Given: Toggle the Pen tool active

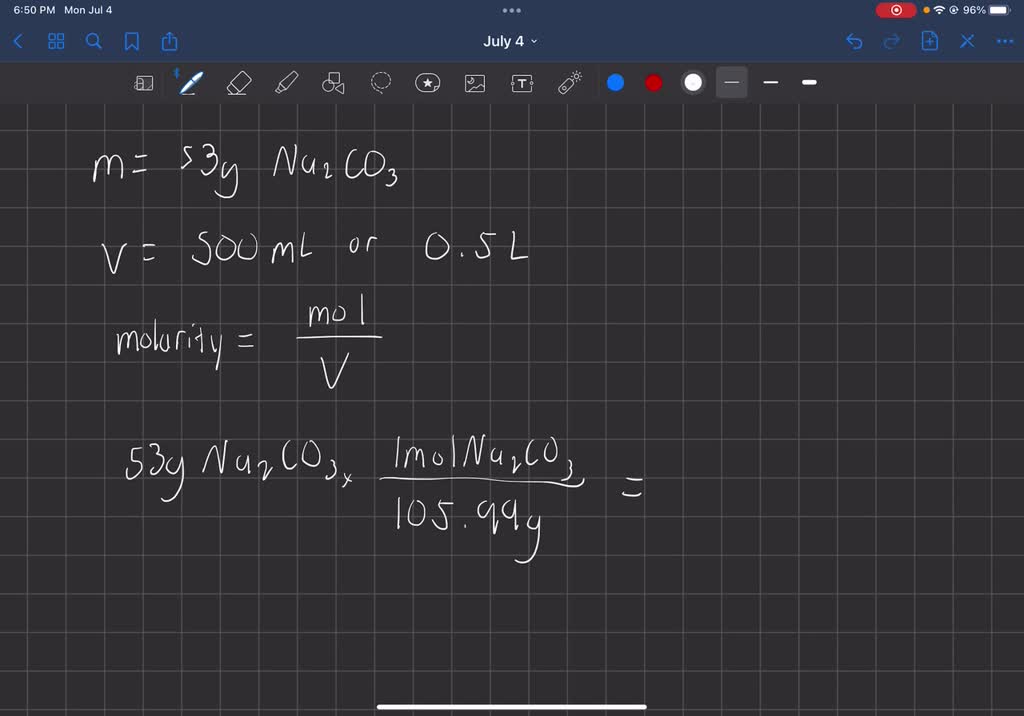Looking at the screenshot, I should (191, 82).
